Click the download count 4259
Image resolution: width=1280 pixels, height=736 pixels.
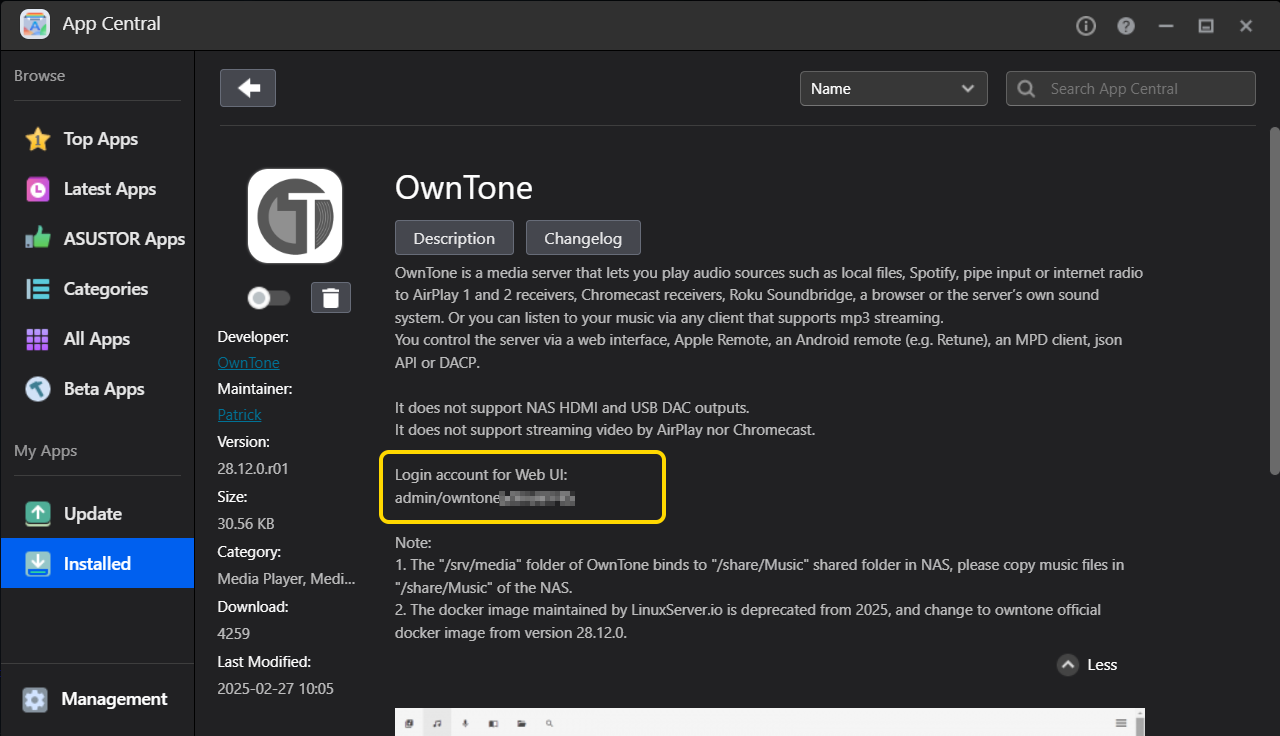234,633
